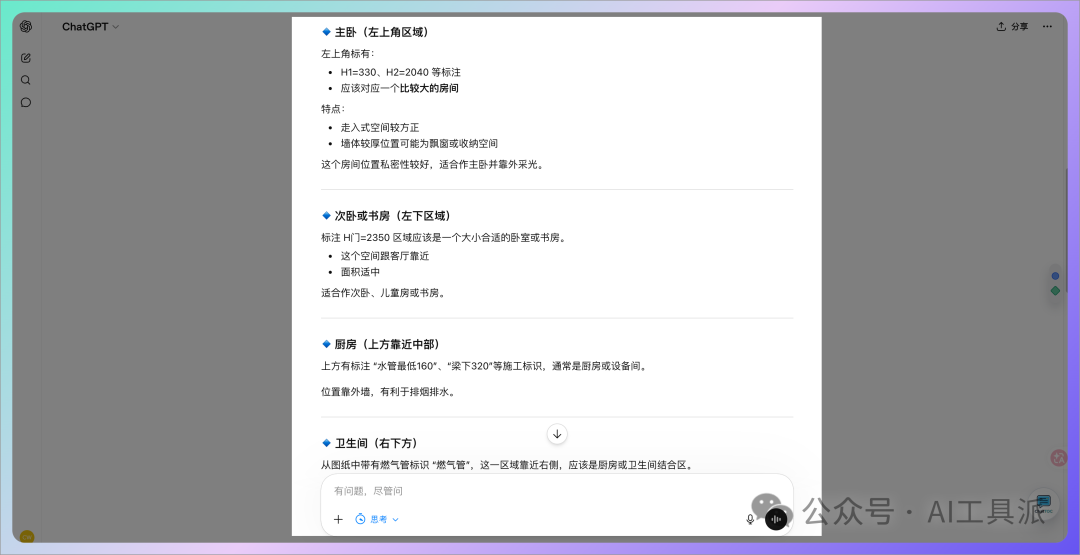Click the microphone dictation icon
The width and height of the screenshot is (1080, 555).
(x=750, y=519)
